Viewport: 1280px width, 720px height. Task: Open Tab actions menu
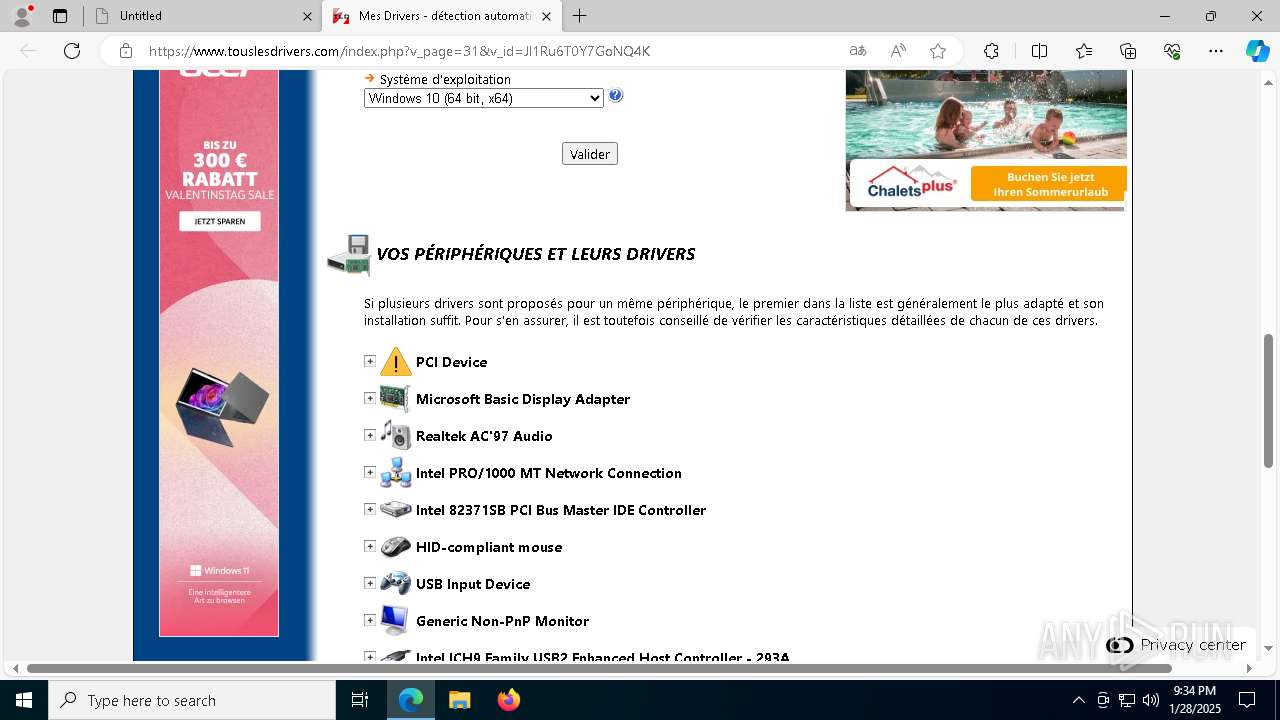click(60, 16)
